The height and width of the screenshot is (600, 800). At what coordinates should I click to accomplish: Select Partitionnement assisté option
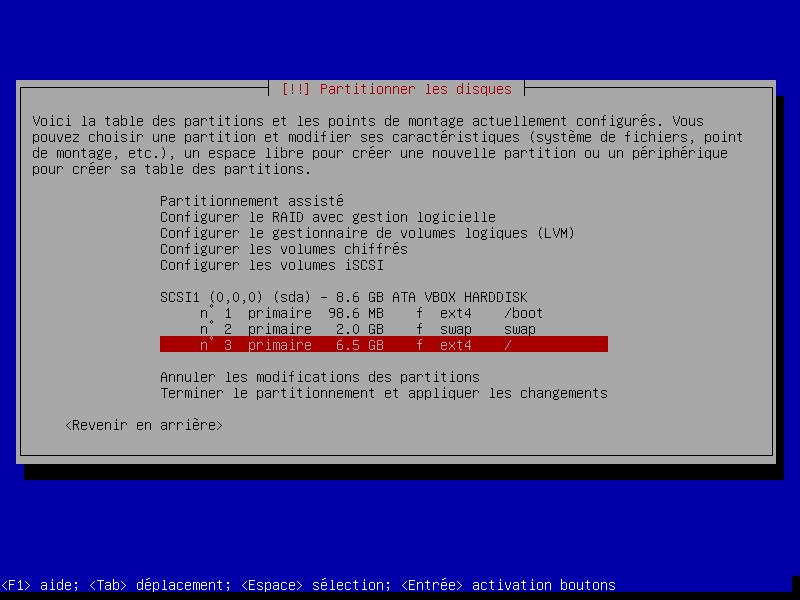click(x=251, y=201)
